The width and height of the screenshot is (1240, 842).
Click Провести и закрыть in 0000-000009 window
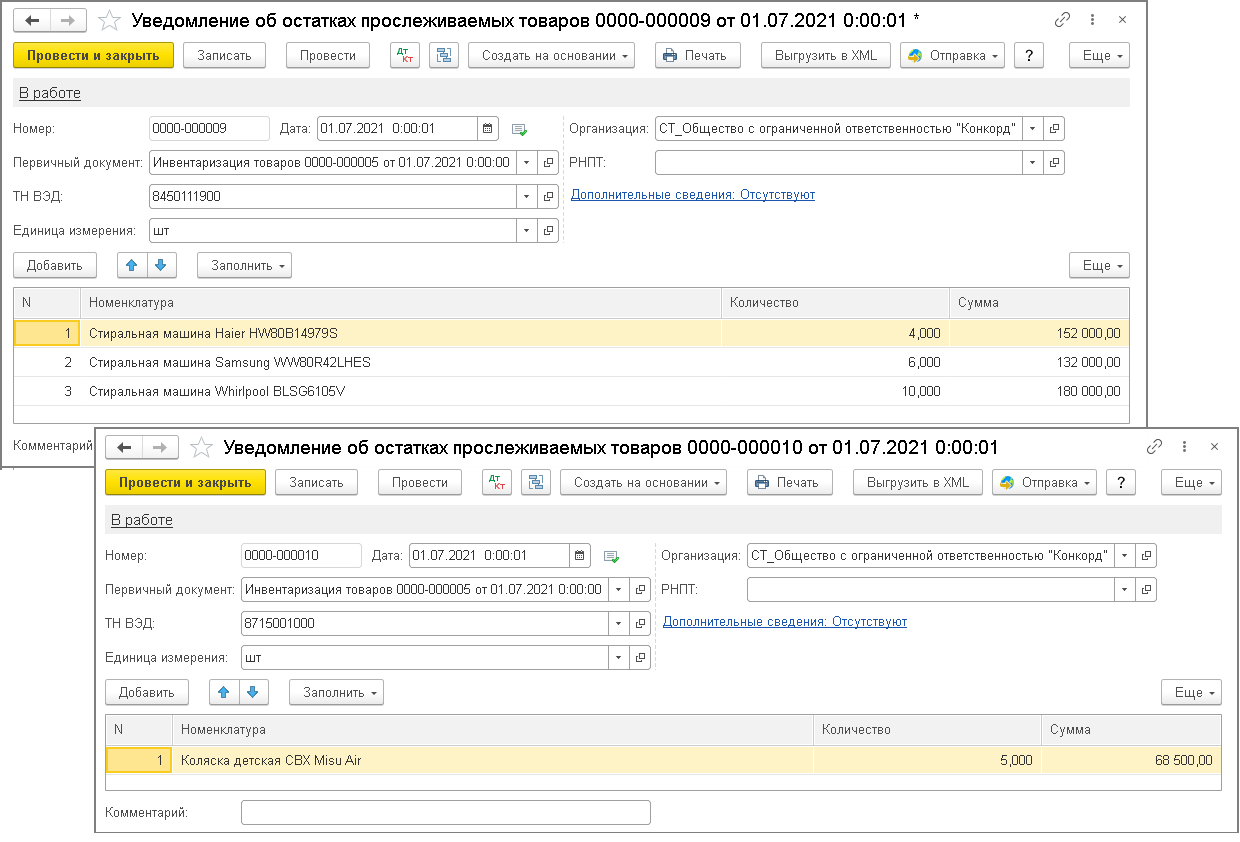tap(94, 55)
